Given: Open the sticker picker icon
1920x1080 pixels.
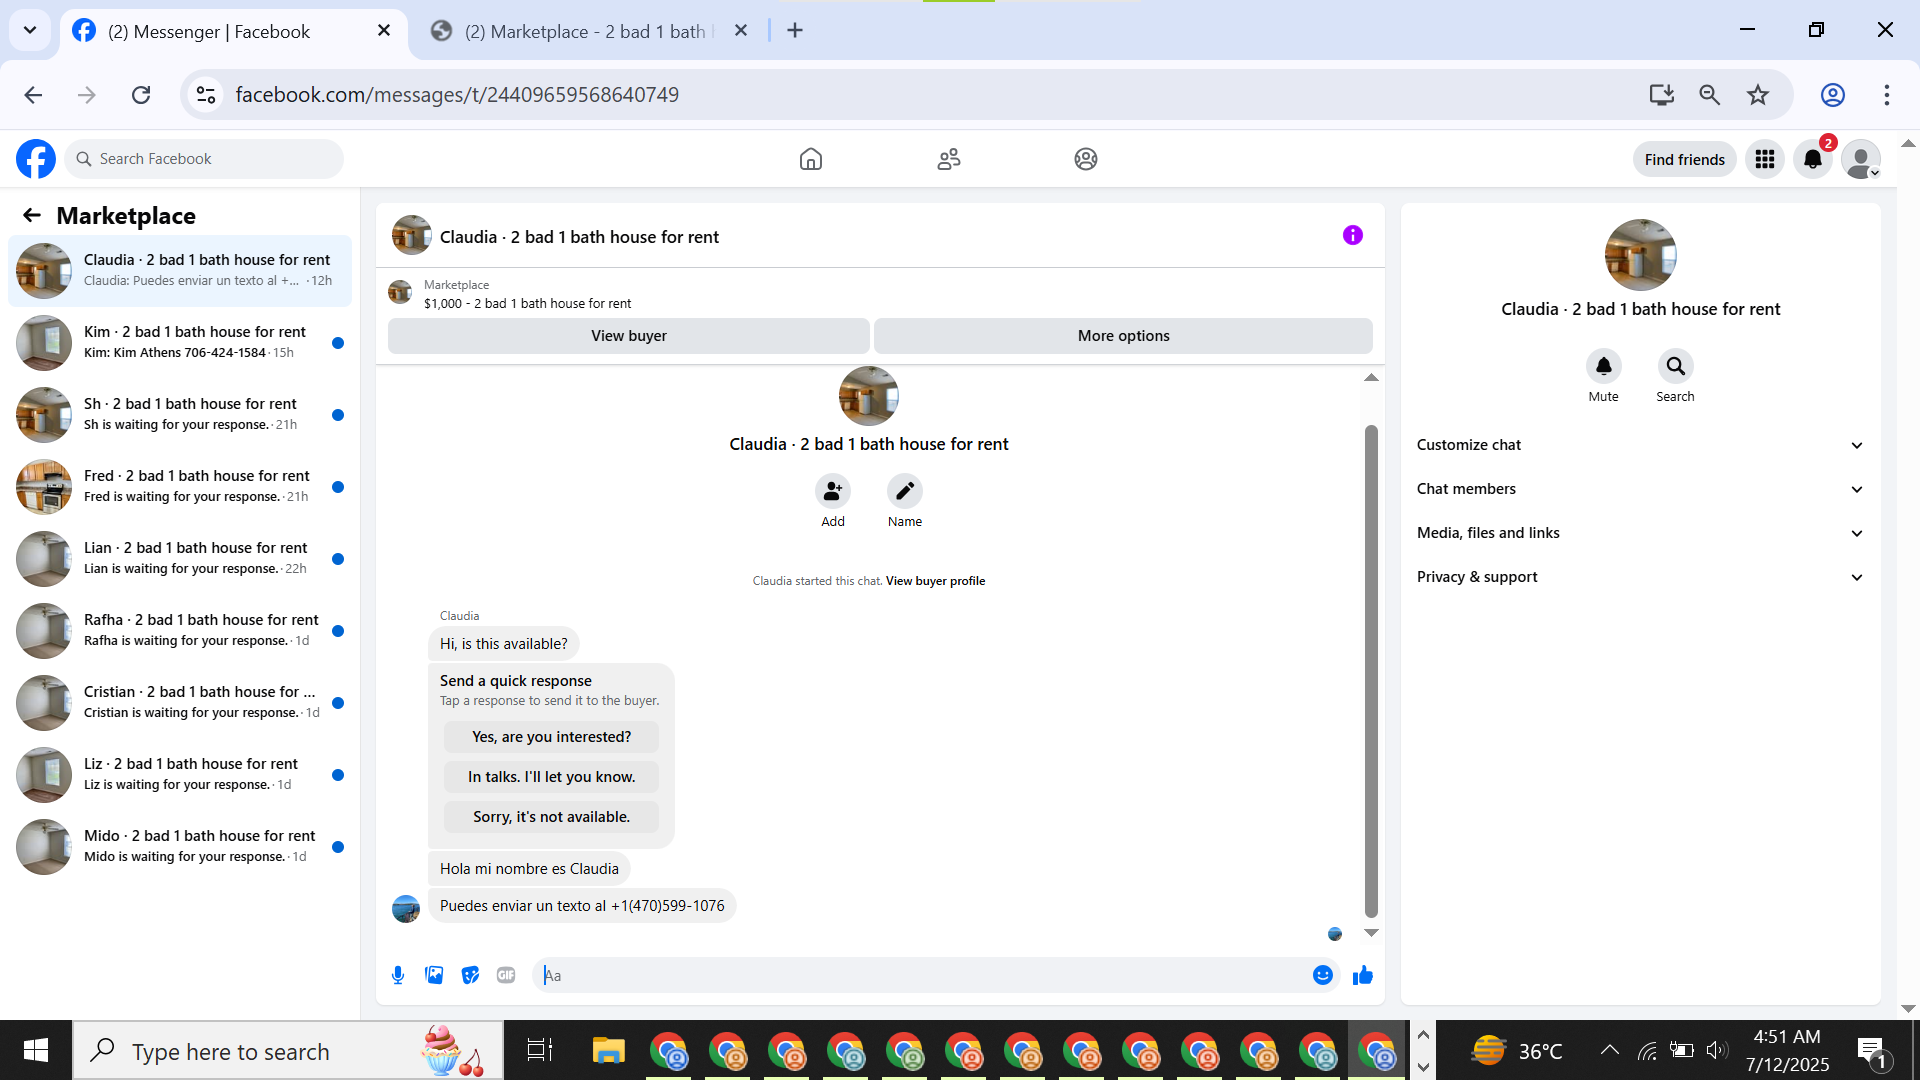Looking at the screenshot, I should (x=470, y=975).
